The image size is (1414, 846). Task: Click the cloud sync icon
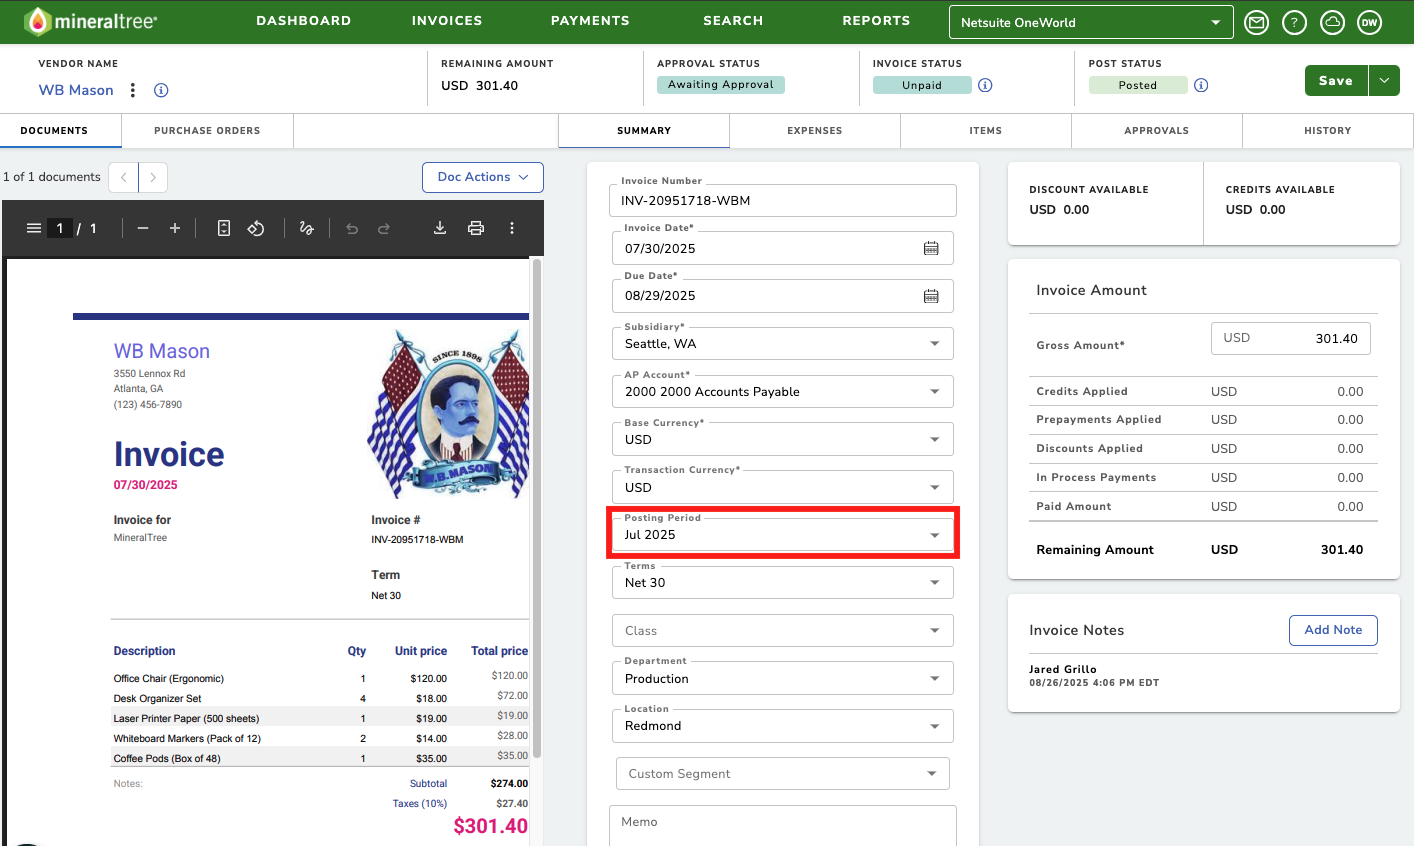point(1332,22)
